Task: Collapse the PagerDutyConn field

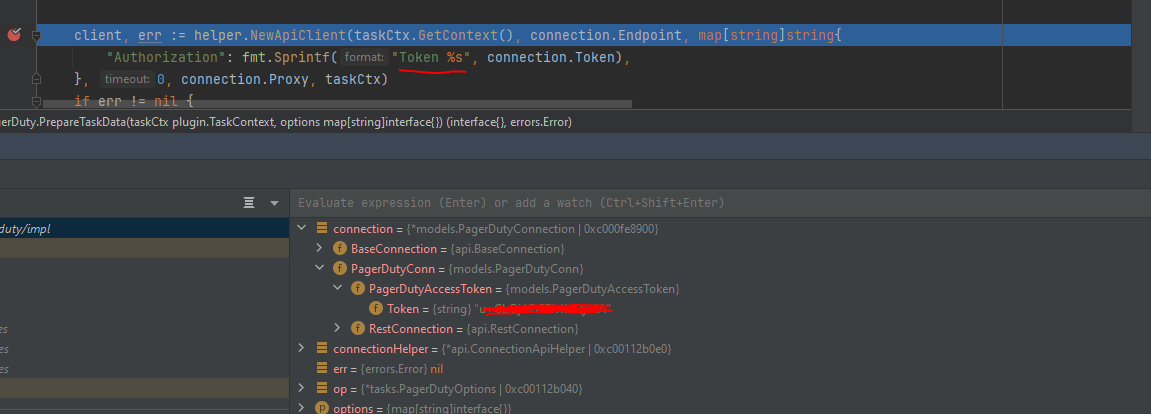Action: 319,268
